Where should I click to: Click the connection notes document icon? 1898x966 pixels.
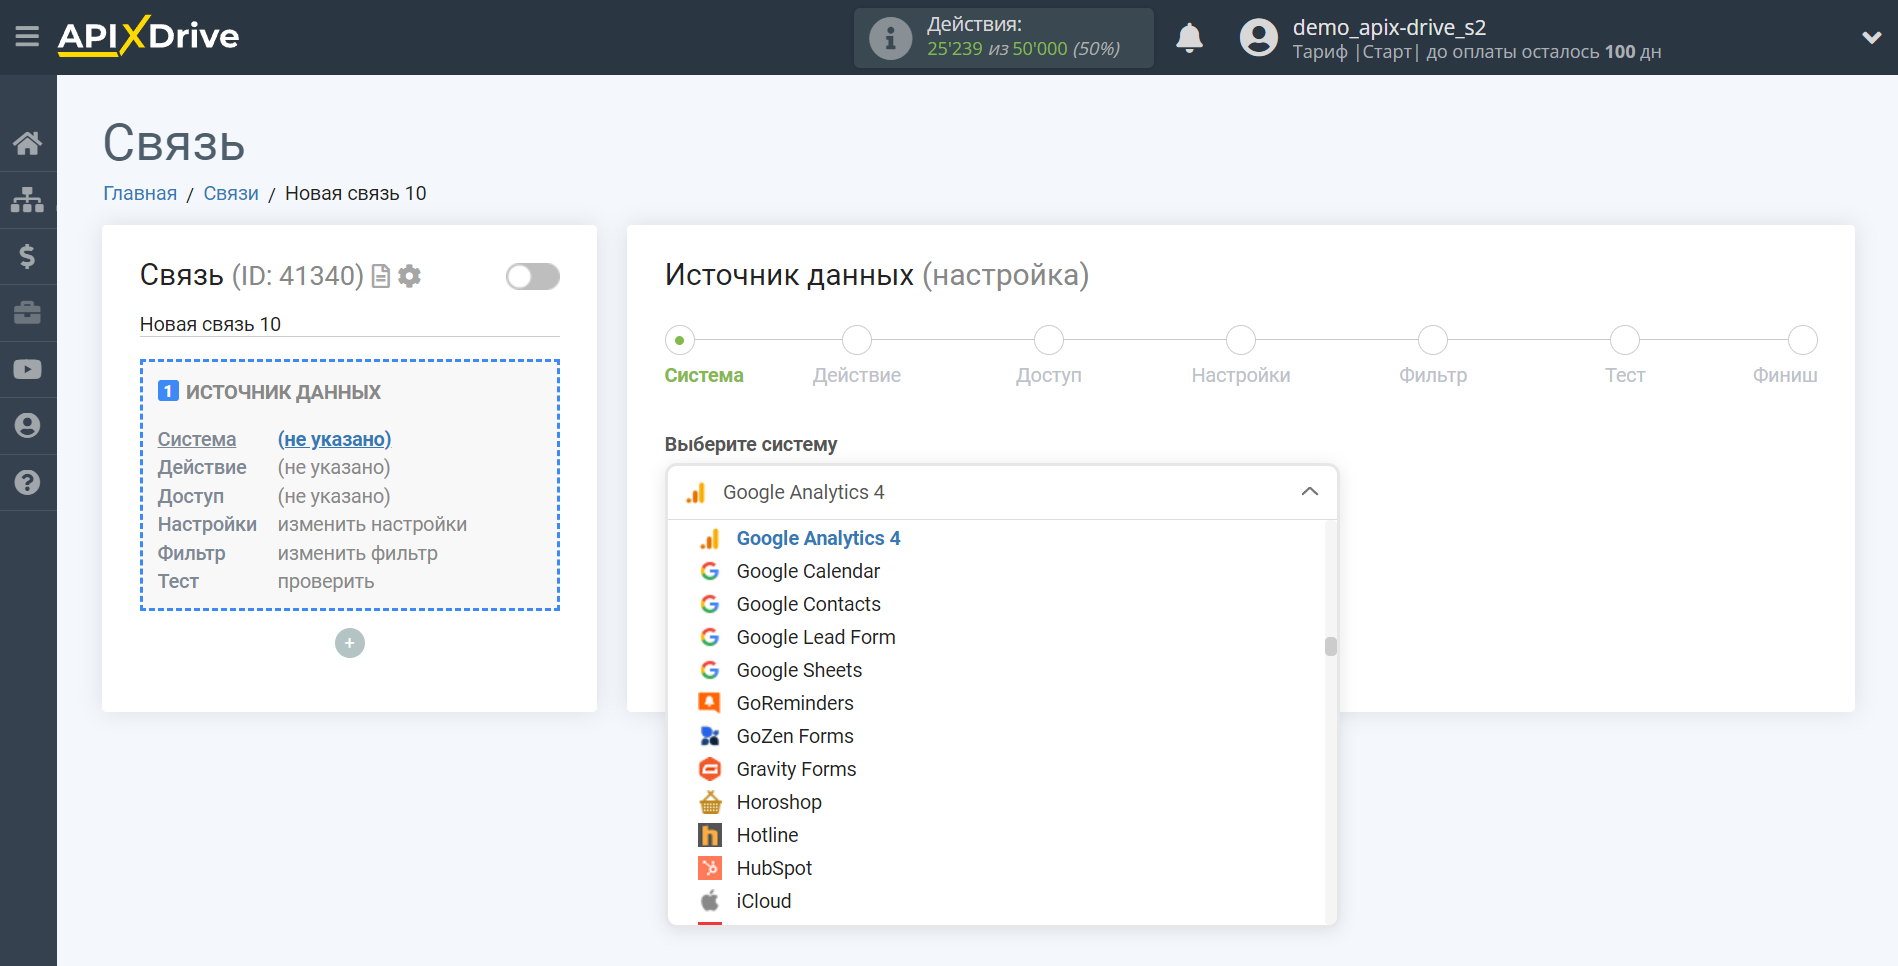tap(380, 276)
